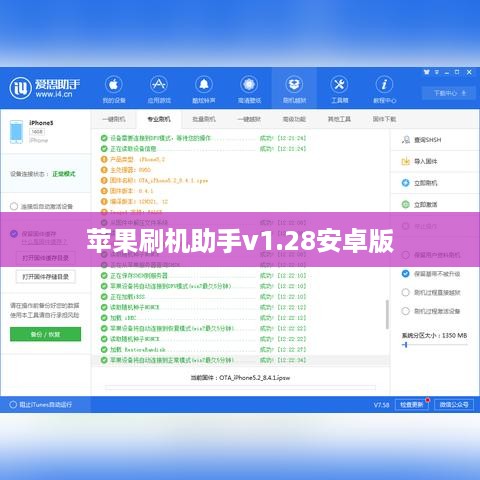Click the www.i4.cn website text
Image resolution: width=480 pixels, height=480 pixels.
[54, 94]
